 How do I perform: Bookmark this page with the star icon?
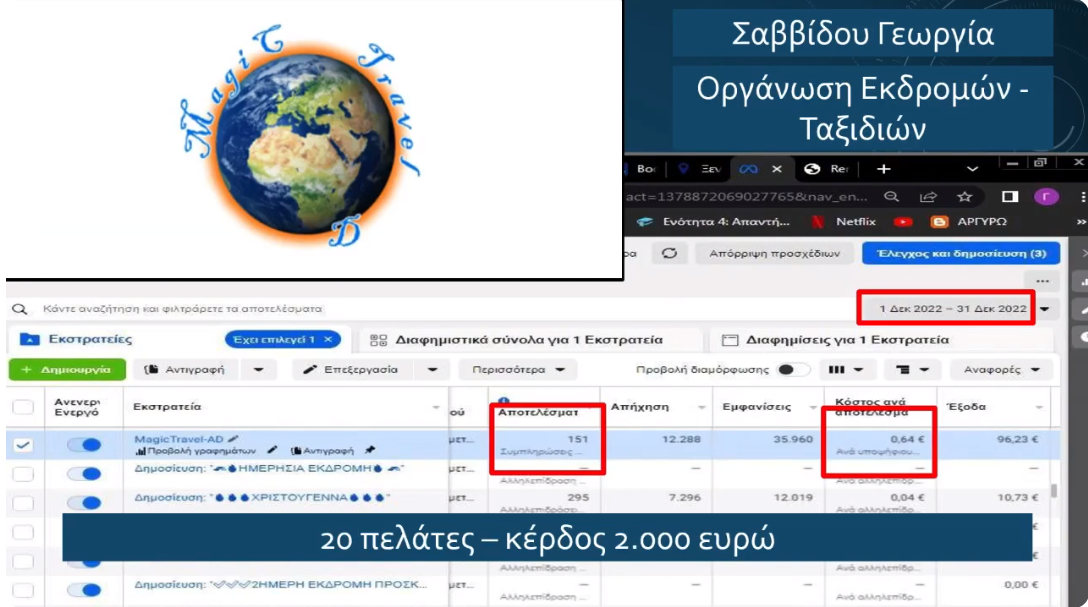(x=965, y=197)
